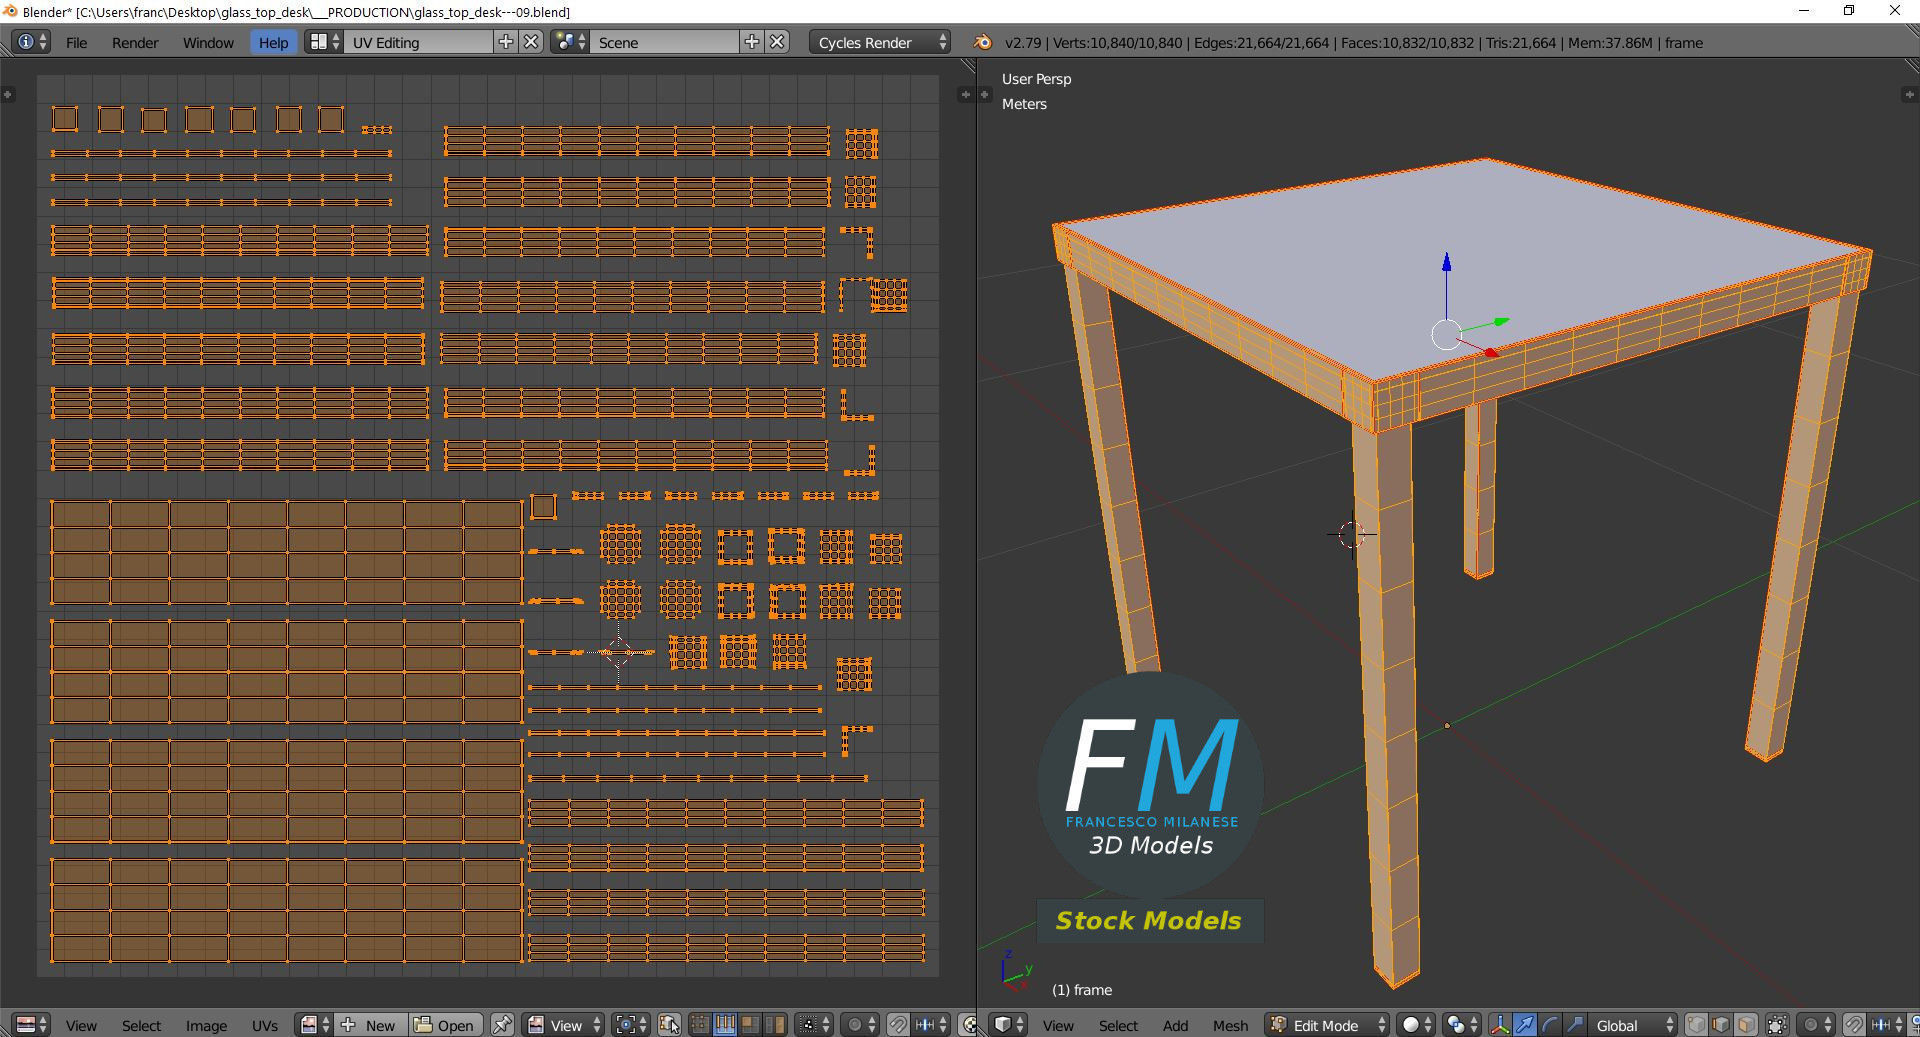This screenshot has height=1037, width=1920.
Task: Click UV Editing screen layout field
Action: pyautogui.click(x=420, y=42)
